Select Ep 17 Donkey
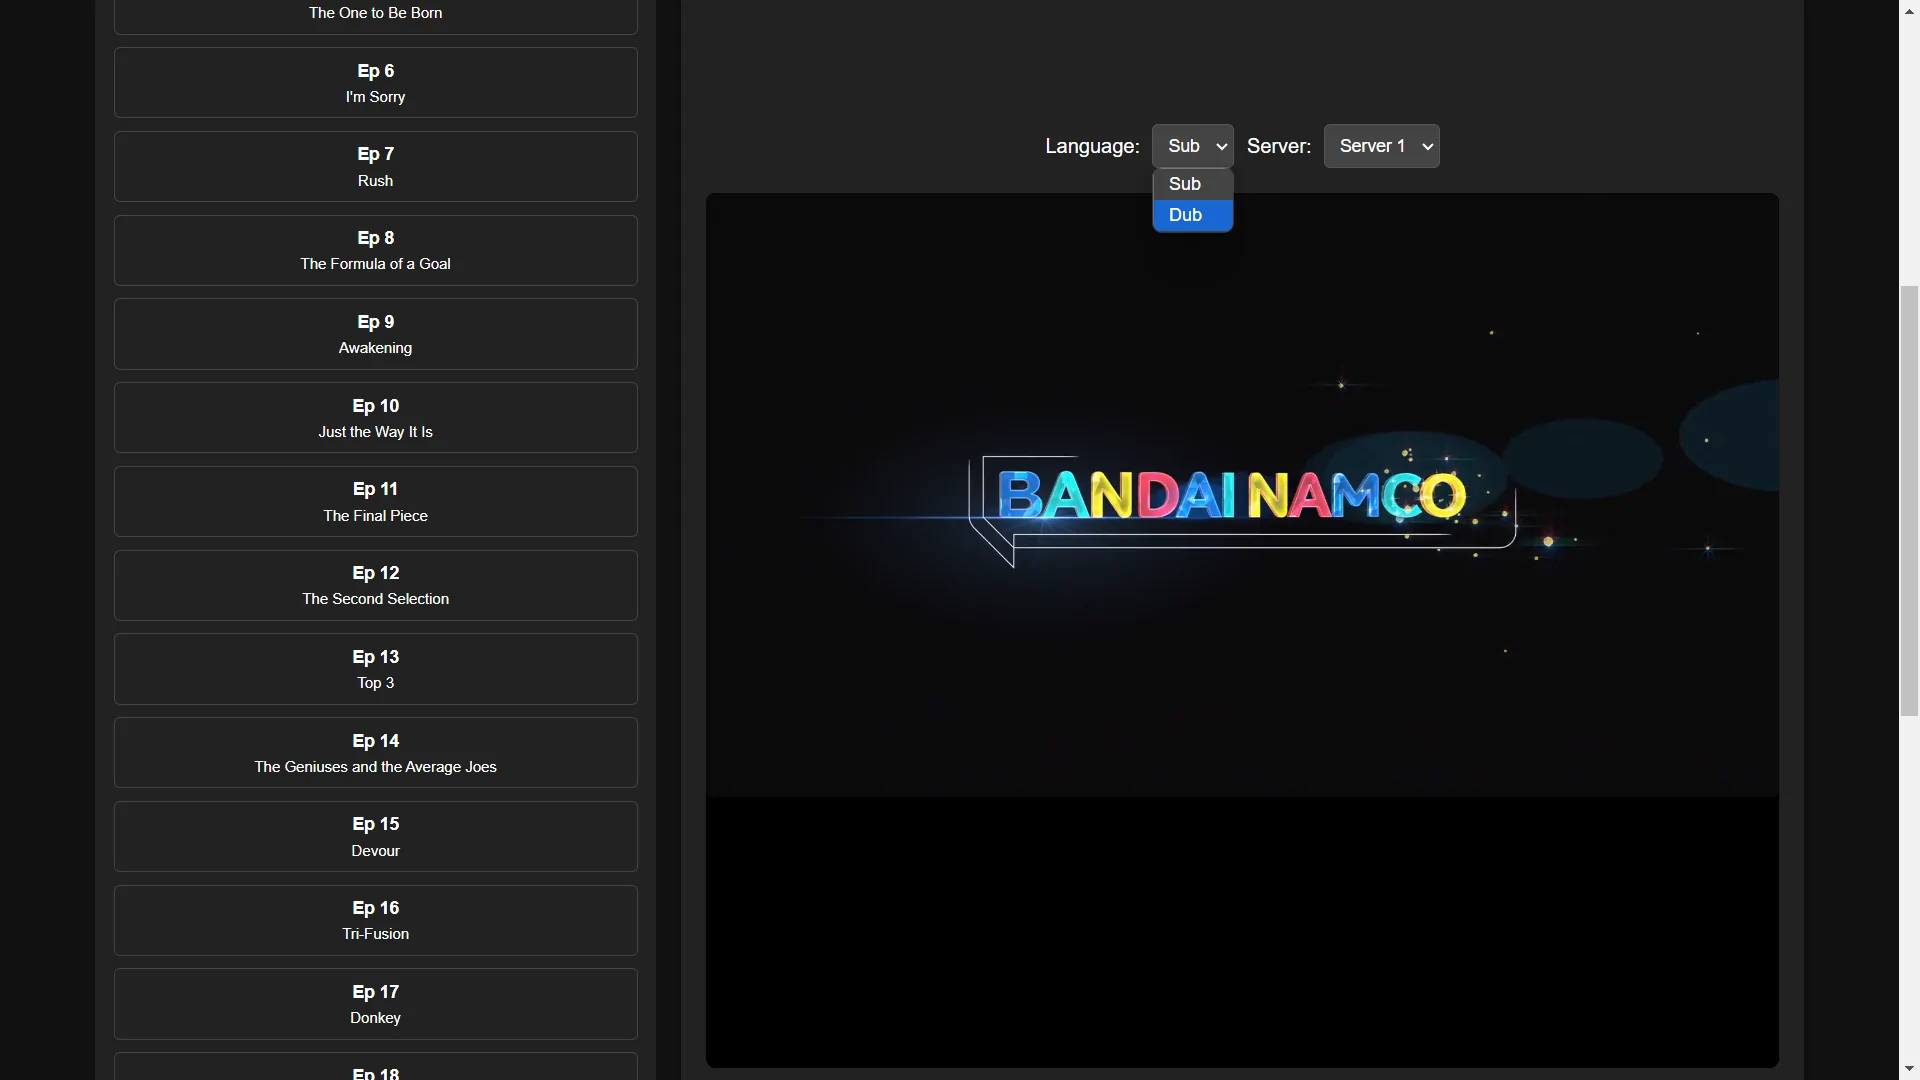Viewport: 1920px width, 1080px height. [x=375, y=1004]
